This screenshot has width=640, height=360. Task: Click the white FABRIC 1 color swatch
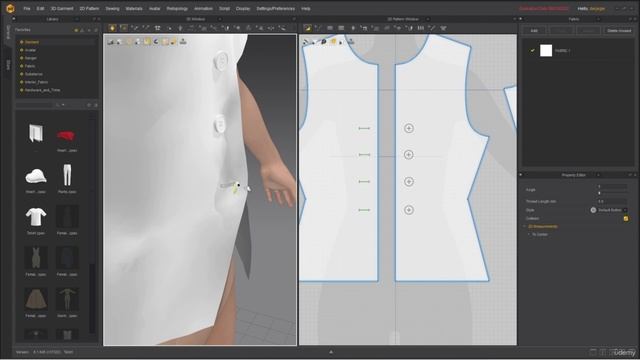pos(546,51)
